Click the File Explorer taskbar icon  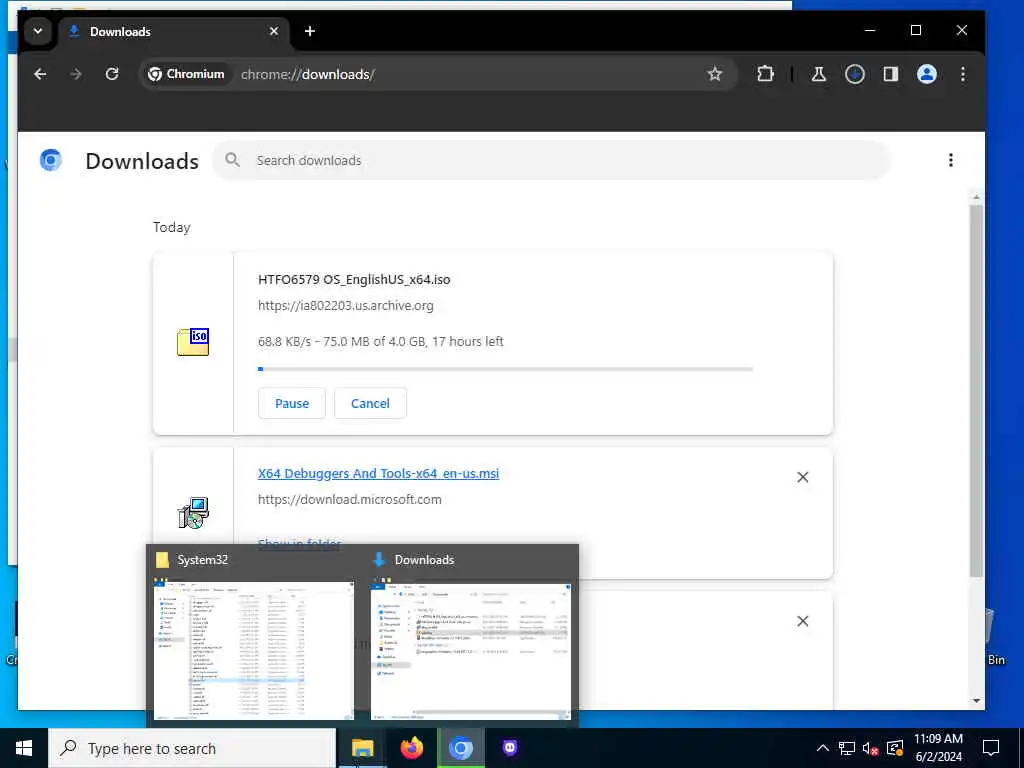(362, 748)
